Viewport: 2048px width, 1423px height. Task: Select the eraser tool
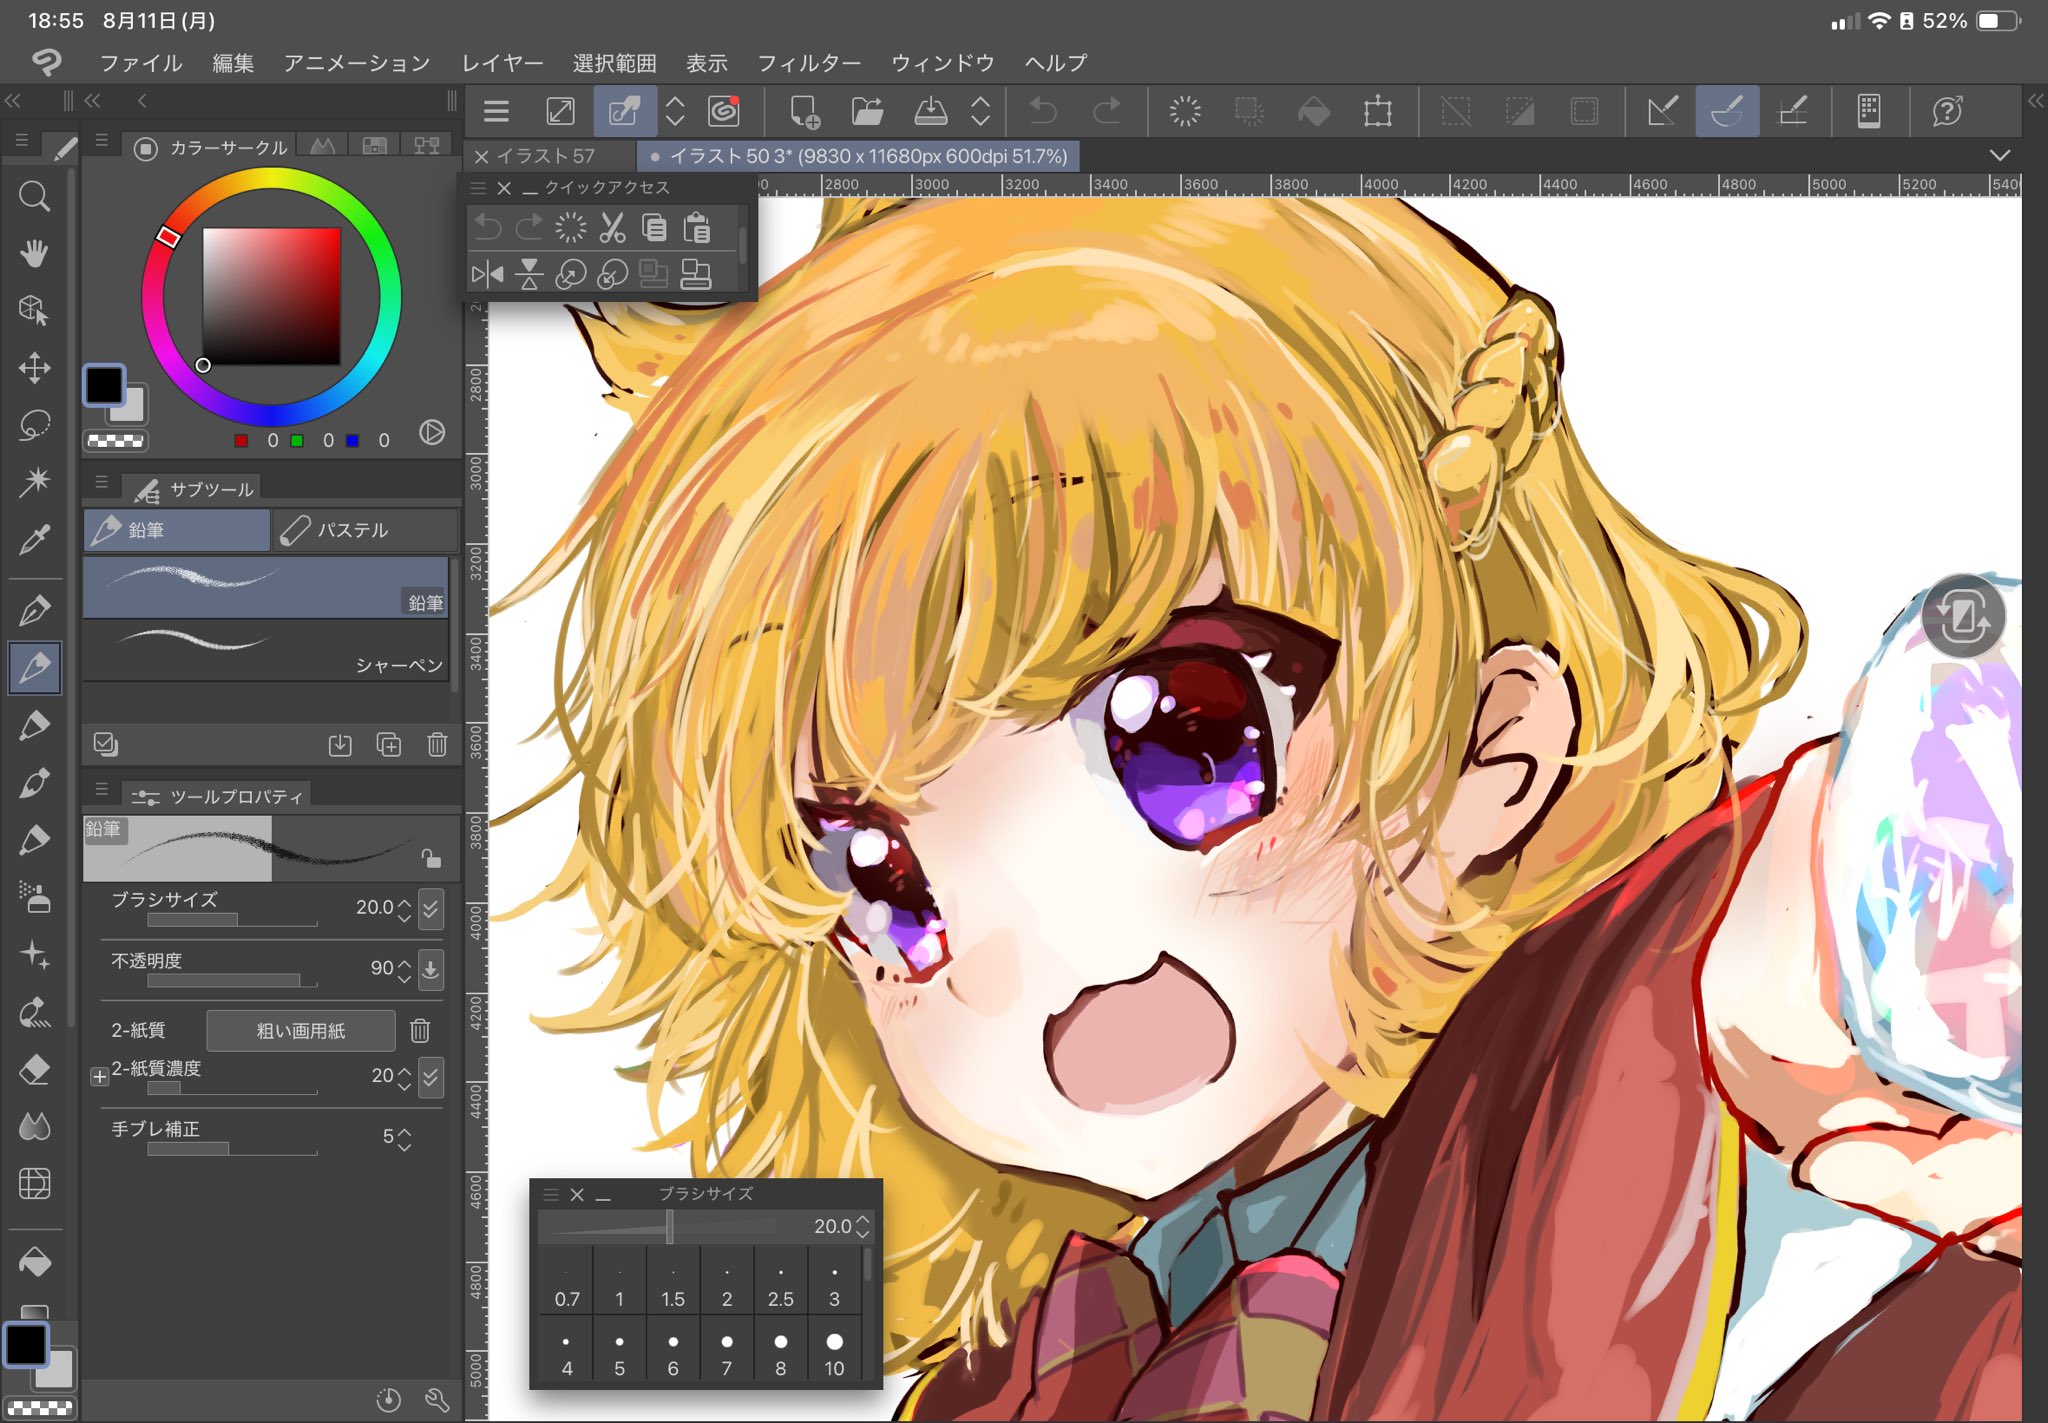pyautogui.click(x=34, y=1069)
